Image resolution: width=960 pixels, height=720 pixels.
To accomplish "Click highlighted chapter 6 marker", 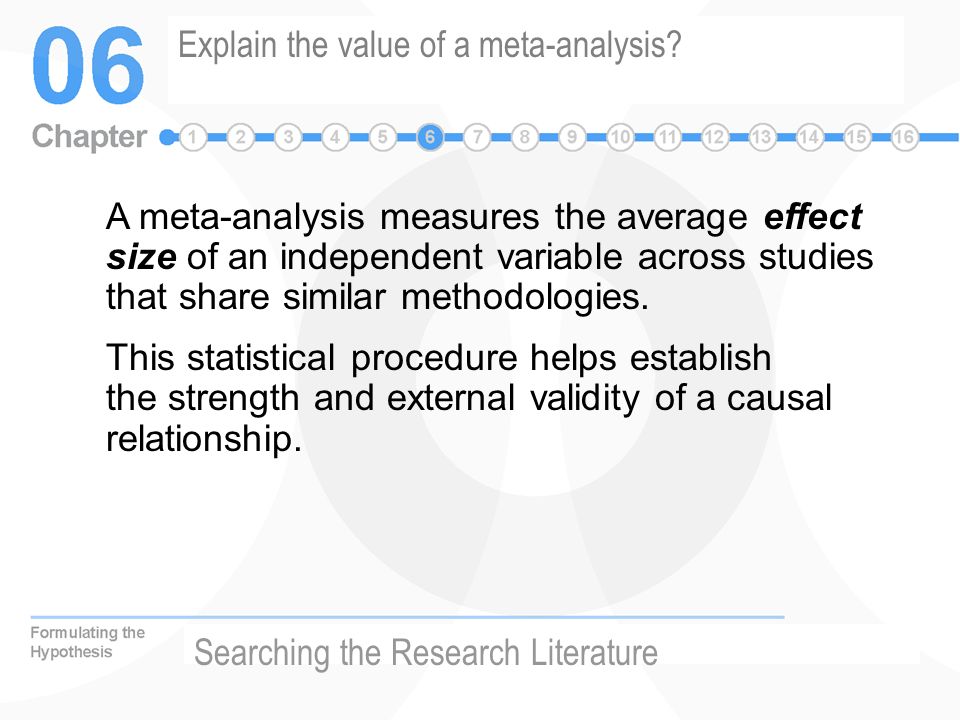I will point(430,137).
